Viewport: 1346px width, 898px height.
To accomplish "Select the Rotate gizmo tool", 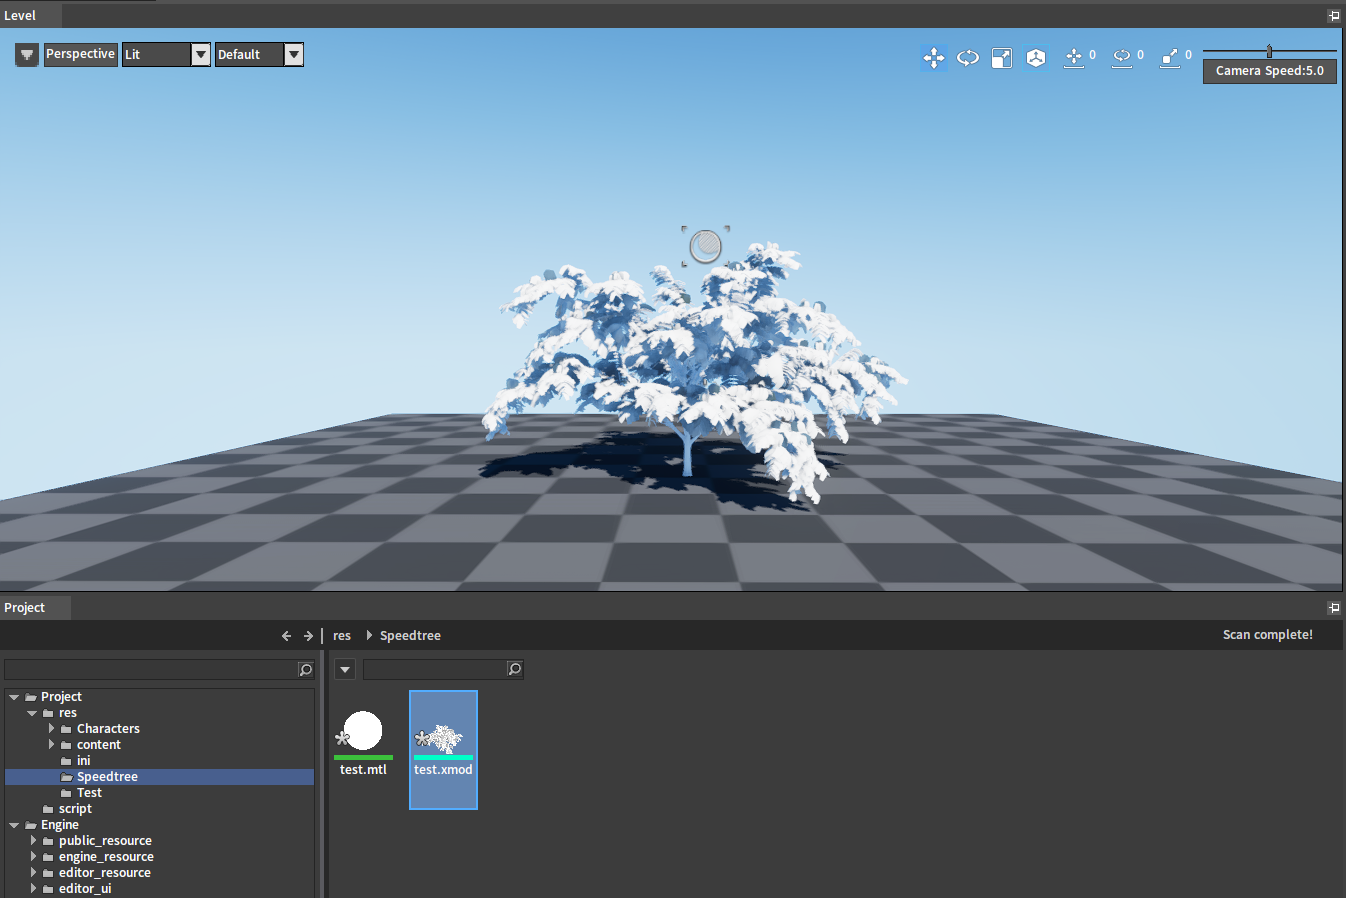I will [967, 58].
